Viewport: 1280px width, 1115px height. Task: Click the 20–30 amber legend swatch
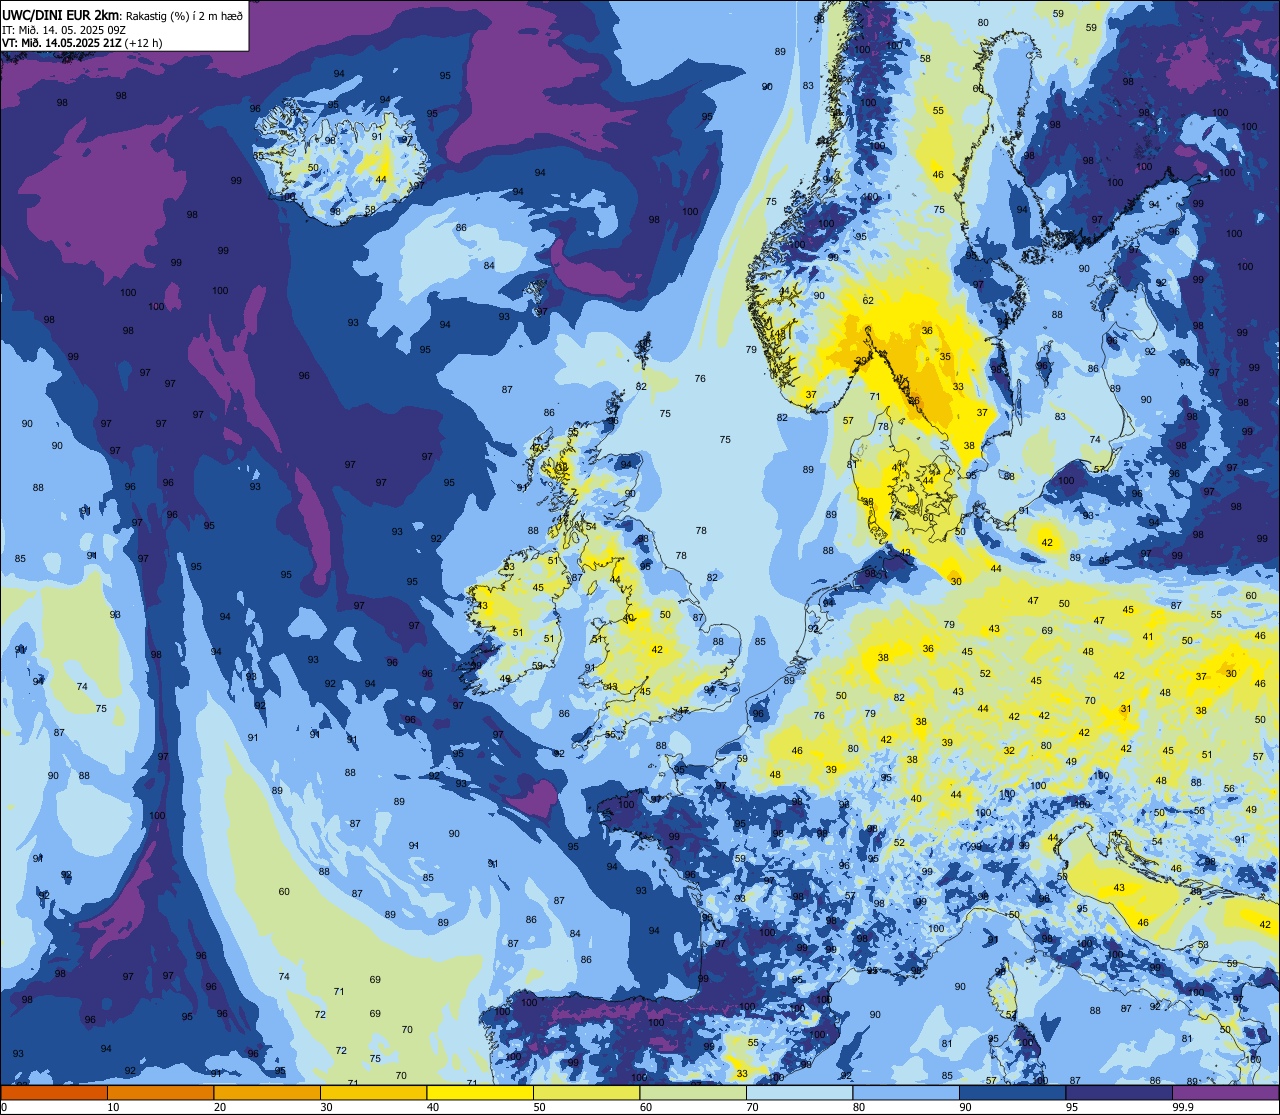click(x=267, y=1092)
